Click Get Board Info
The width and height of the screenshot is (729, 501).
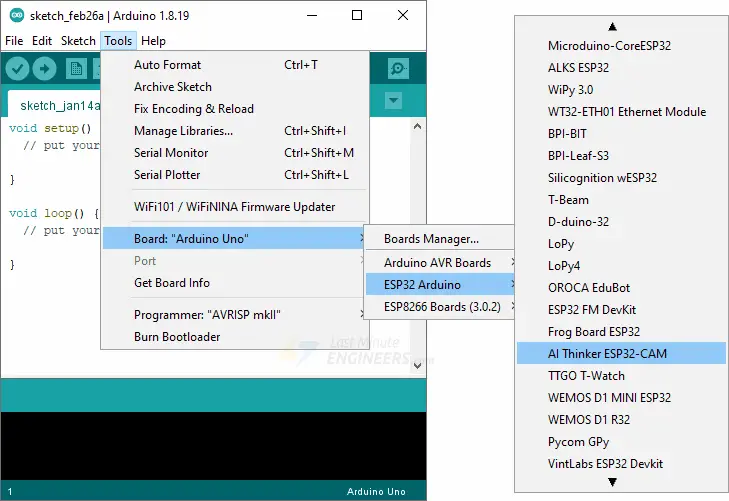coord(234,283)
